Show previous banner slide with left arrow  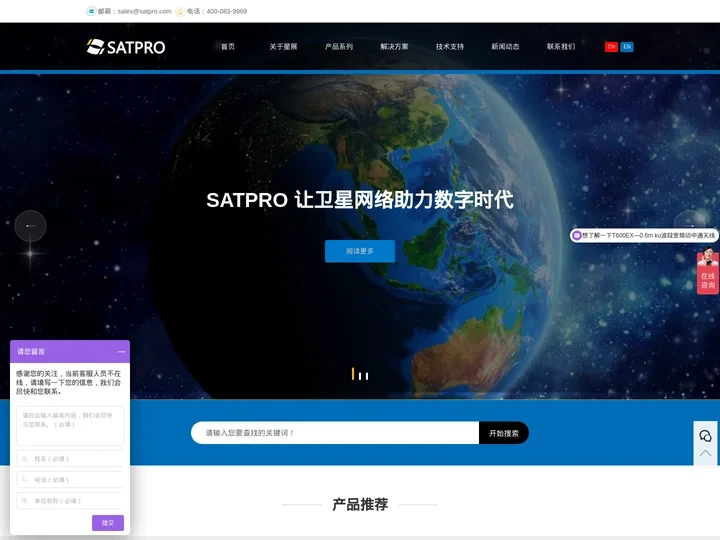(x=30, y=226)
